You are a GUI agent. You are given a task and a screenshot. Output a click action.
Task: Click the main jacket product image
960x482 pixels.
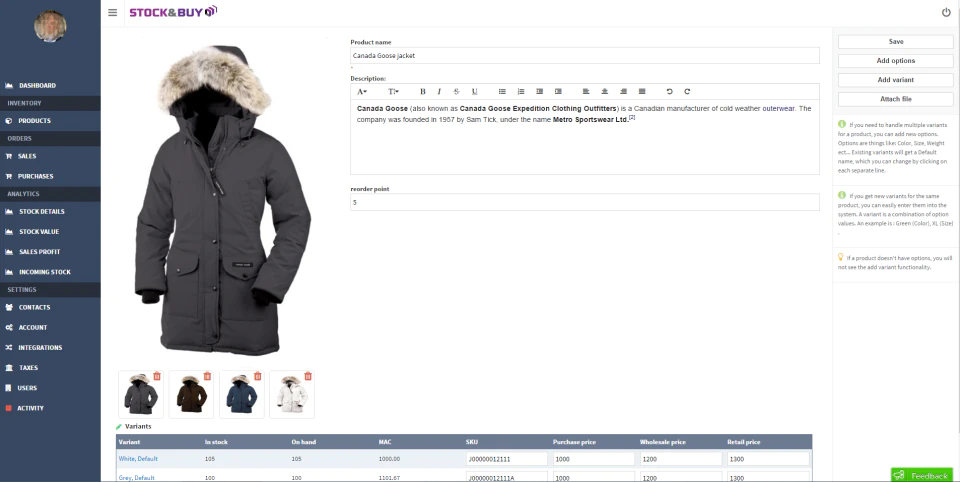222,200
